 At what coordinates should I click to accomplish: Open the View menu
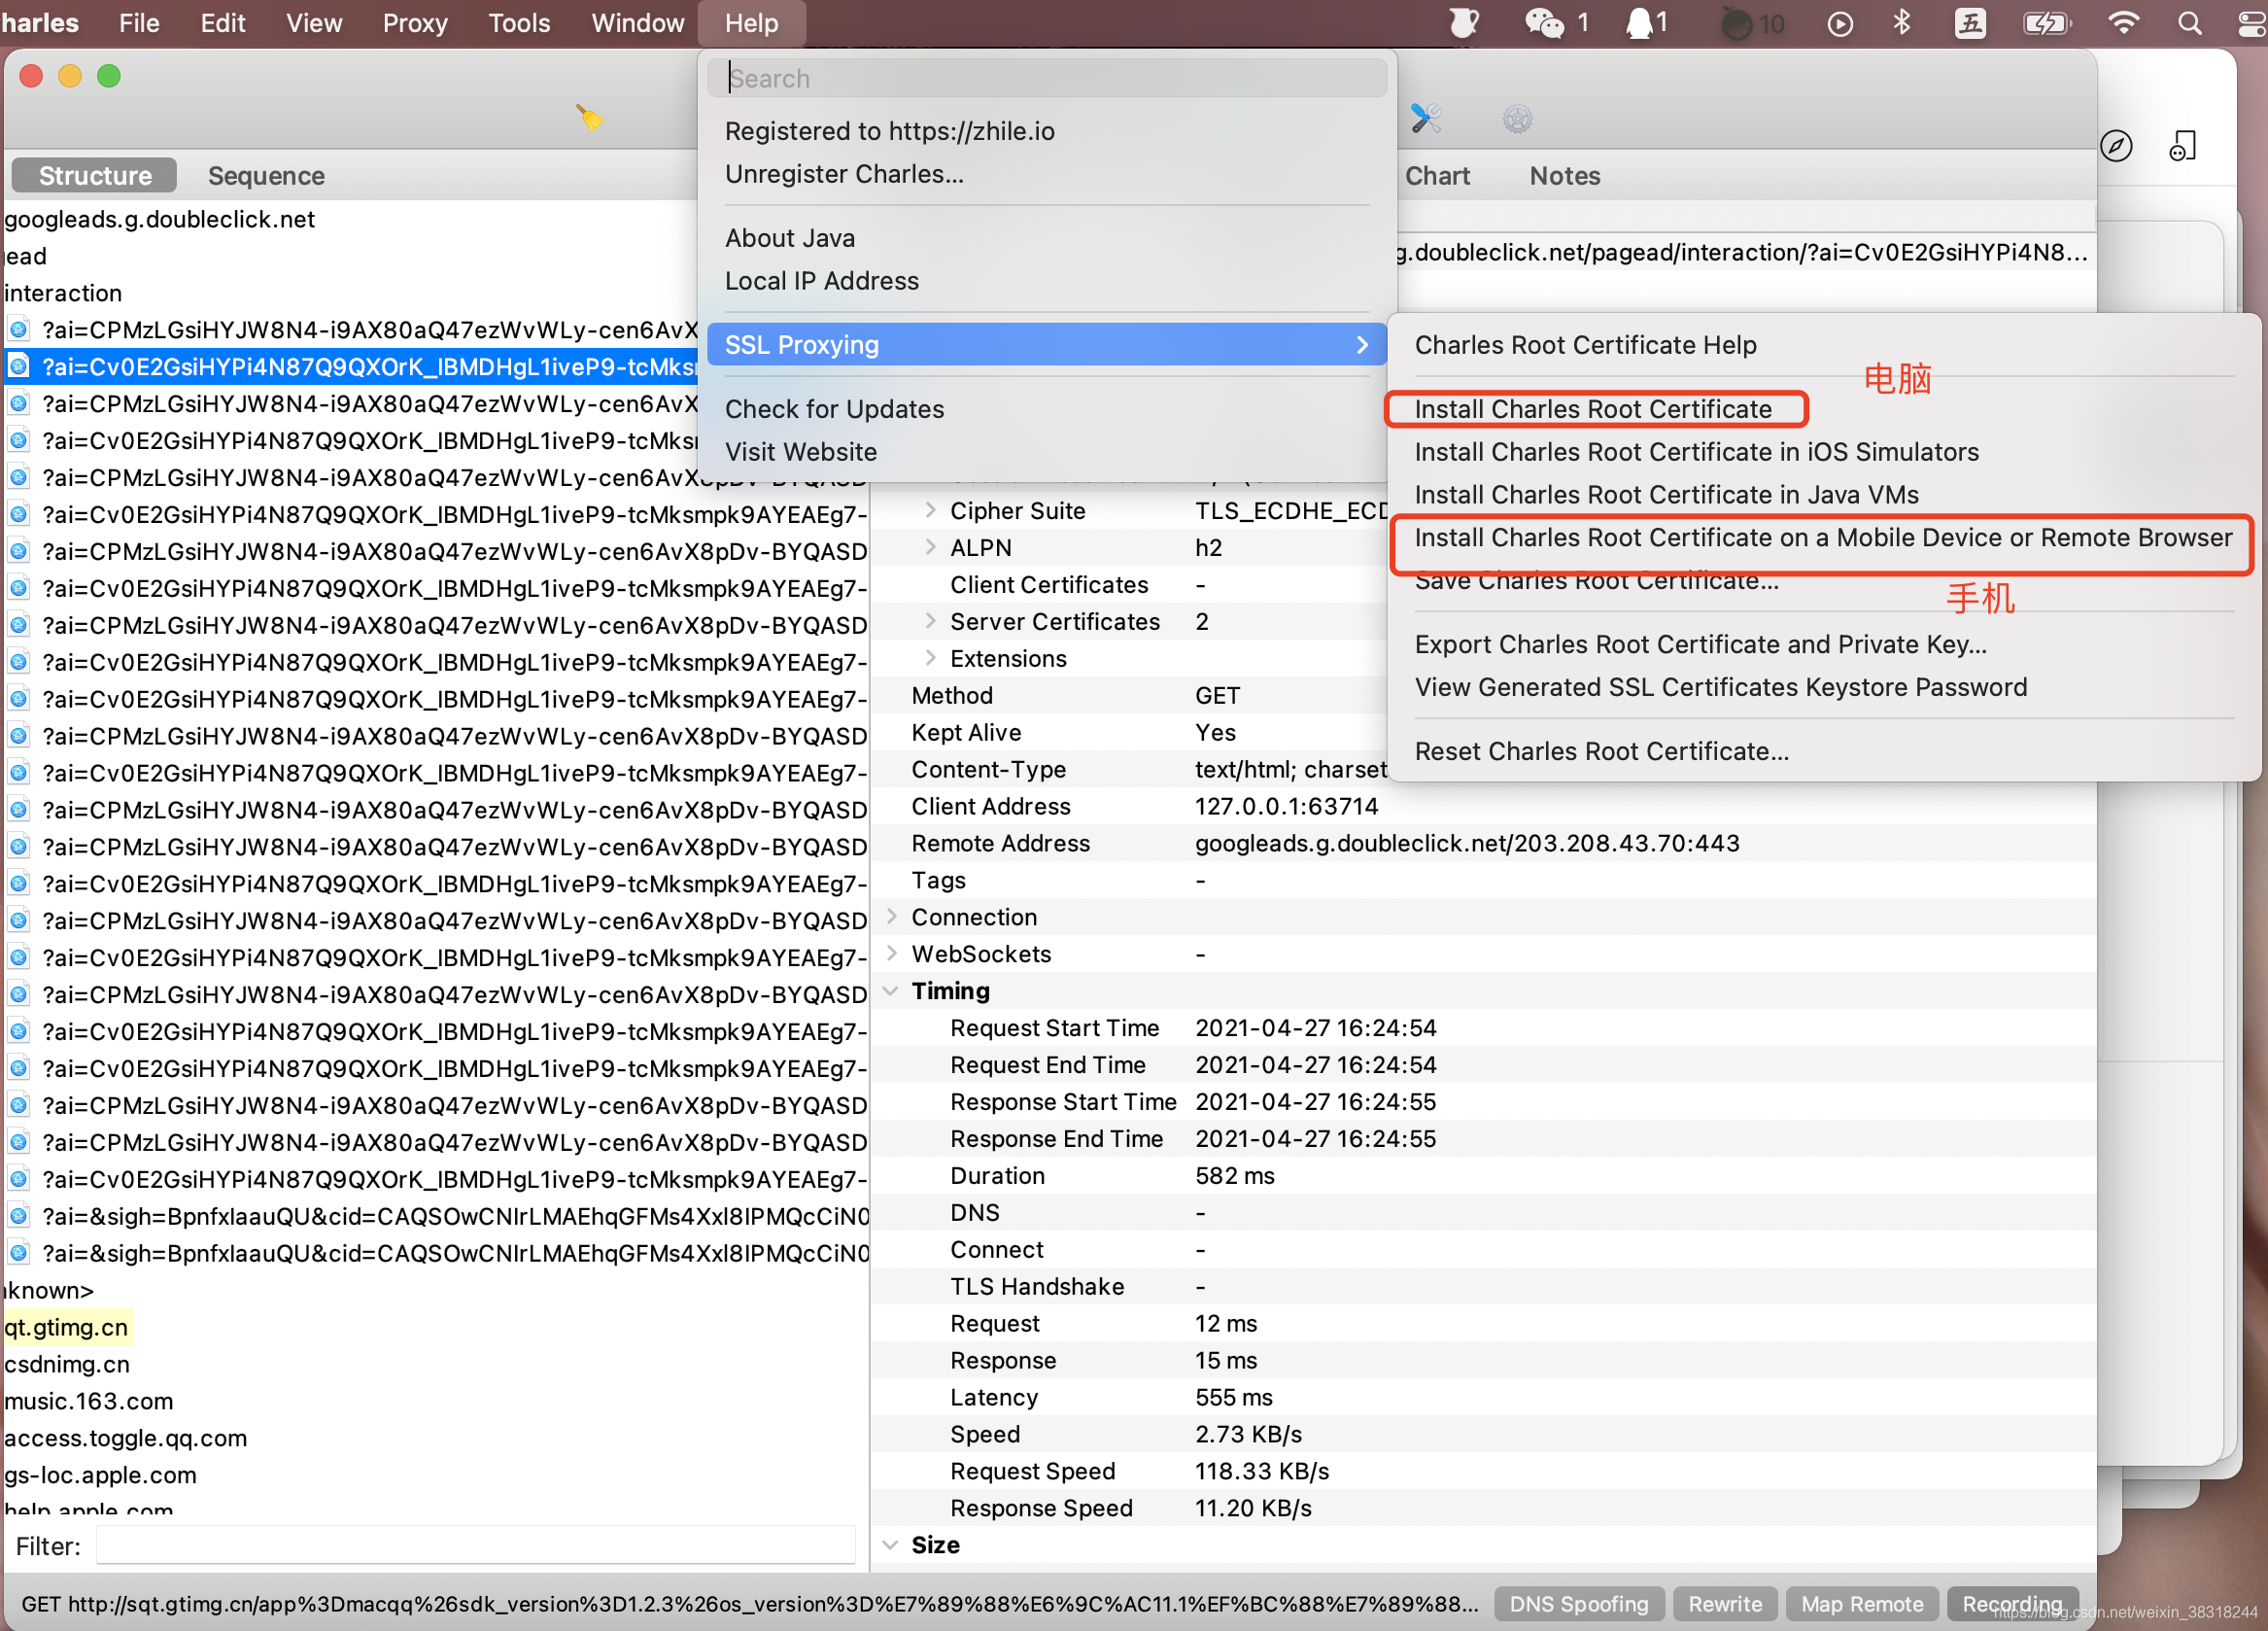[314, 23]
